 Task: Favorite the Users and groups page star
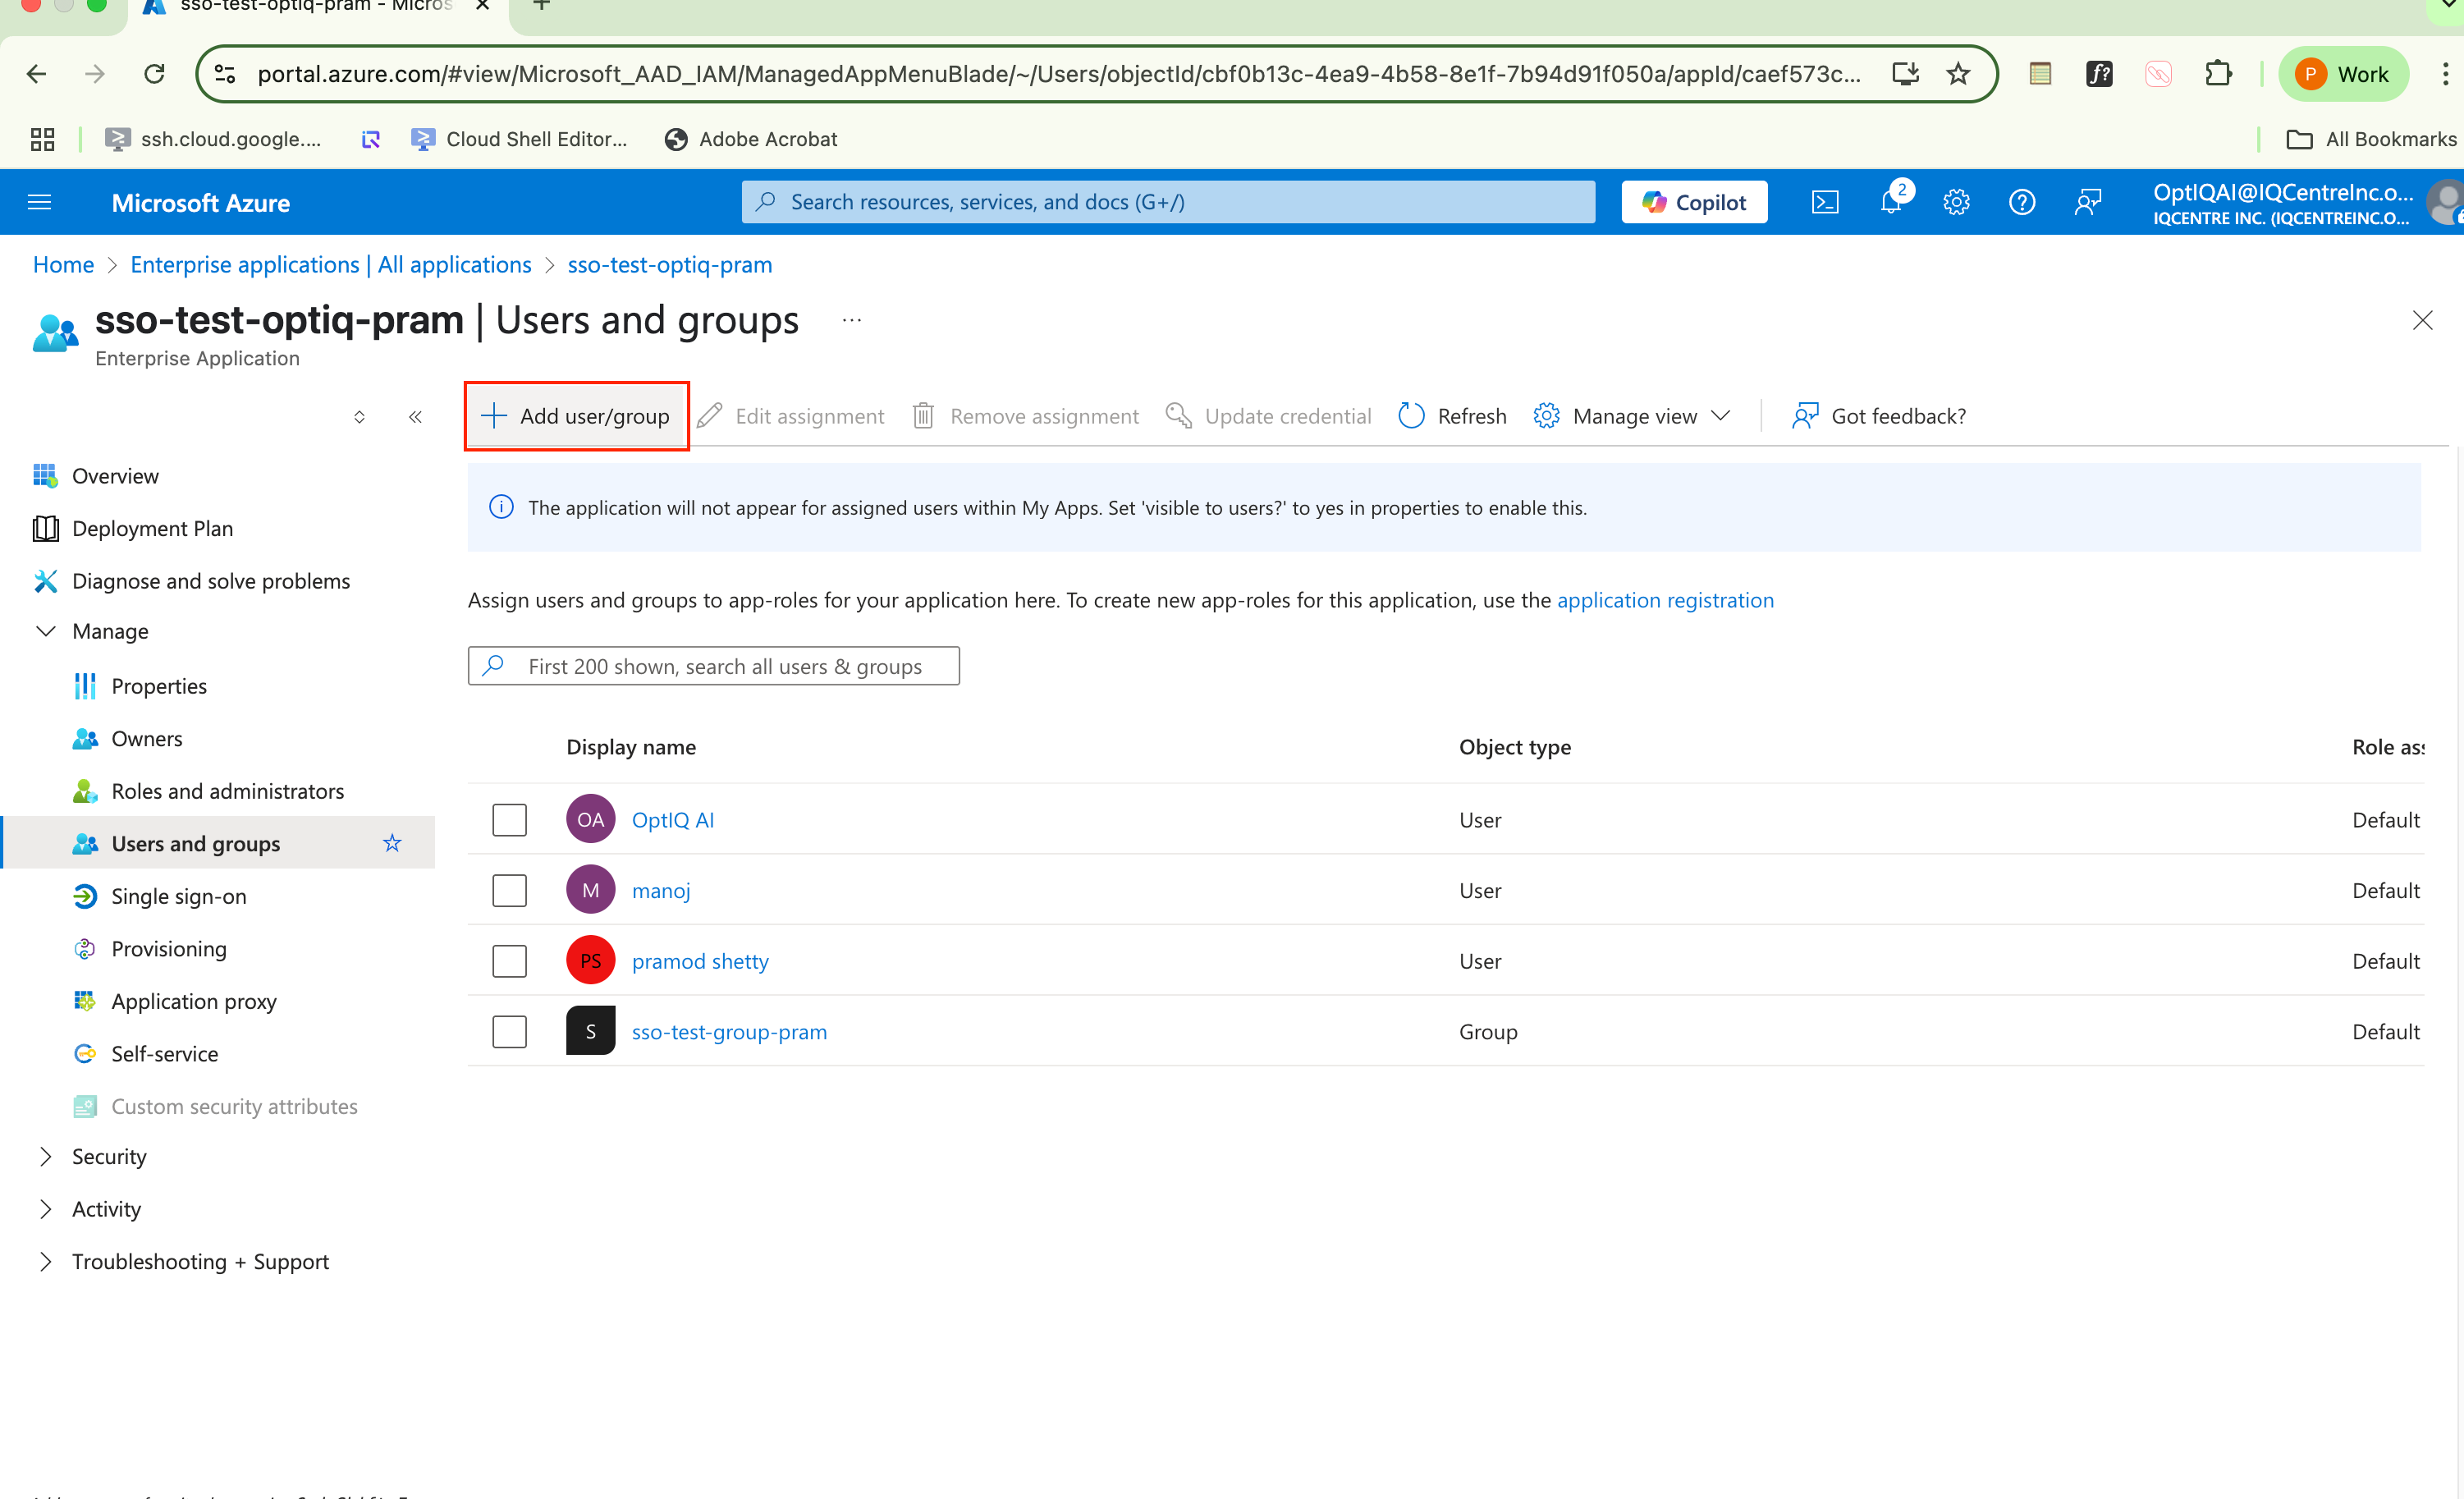pos(392,843)
